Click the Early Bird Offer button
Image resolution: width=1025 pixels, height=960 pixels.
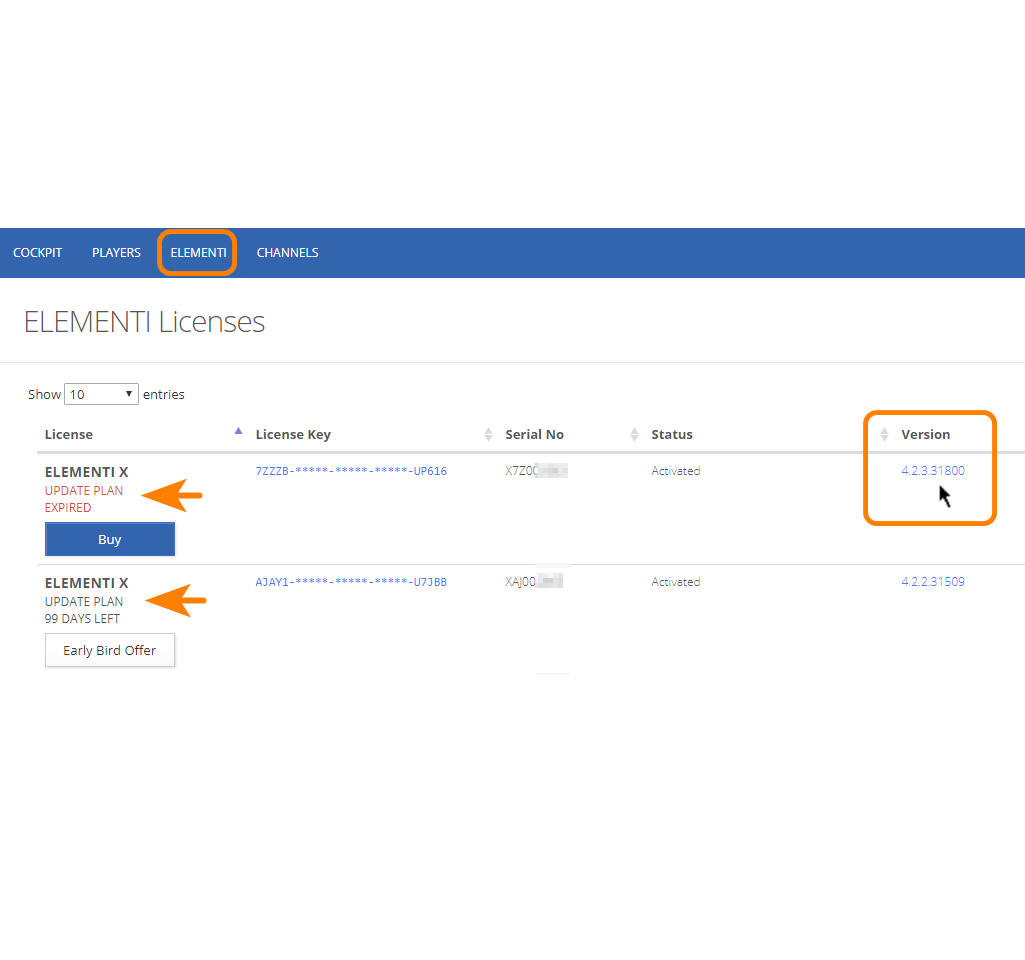(x=110, y=650)
